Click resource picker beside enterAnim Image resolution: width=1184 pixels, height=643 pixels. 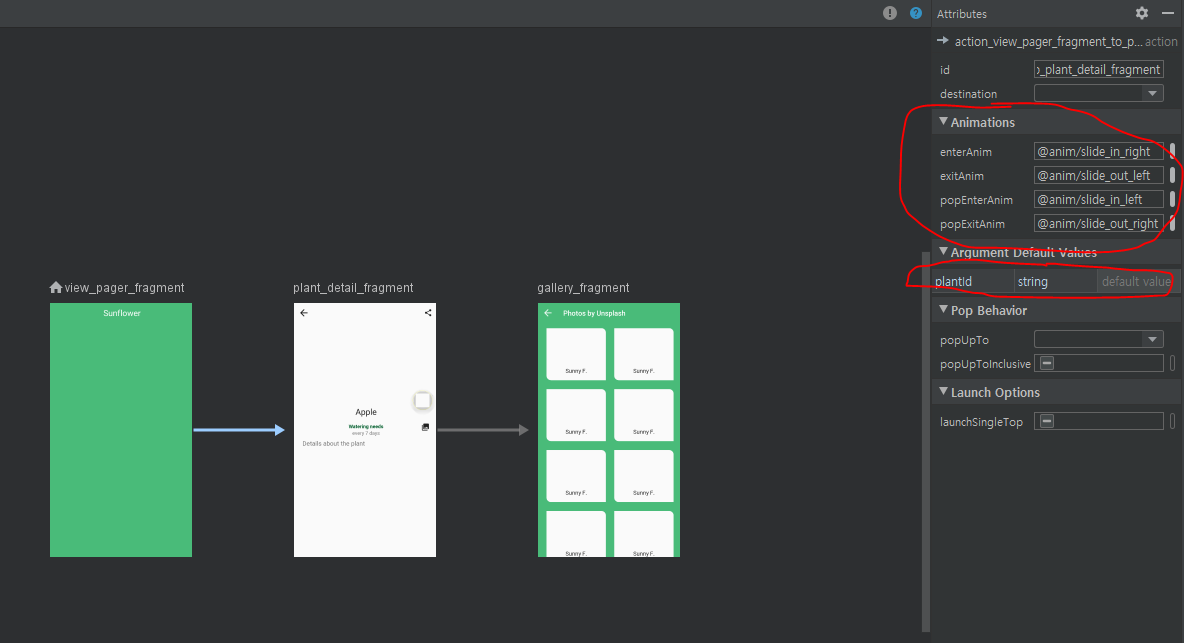[x=1172, y=151]
